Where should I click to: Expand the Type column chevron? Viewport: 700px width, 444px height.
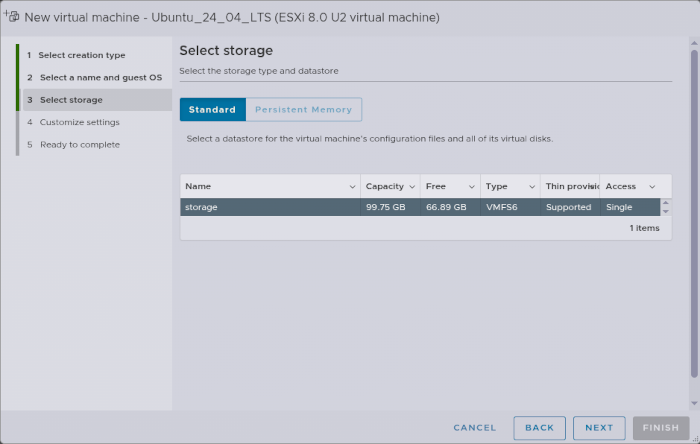(531, 187)
